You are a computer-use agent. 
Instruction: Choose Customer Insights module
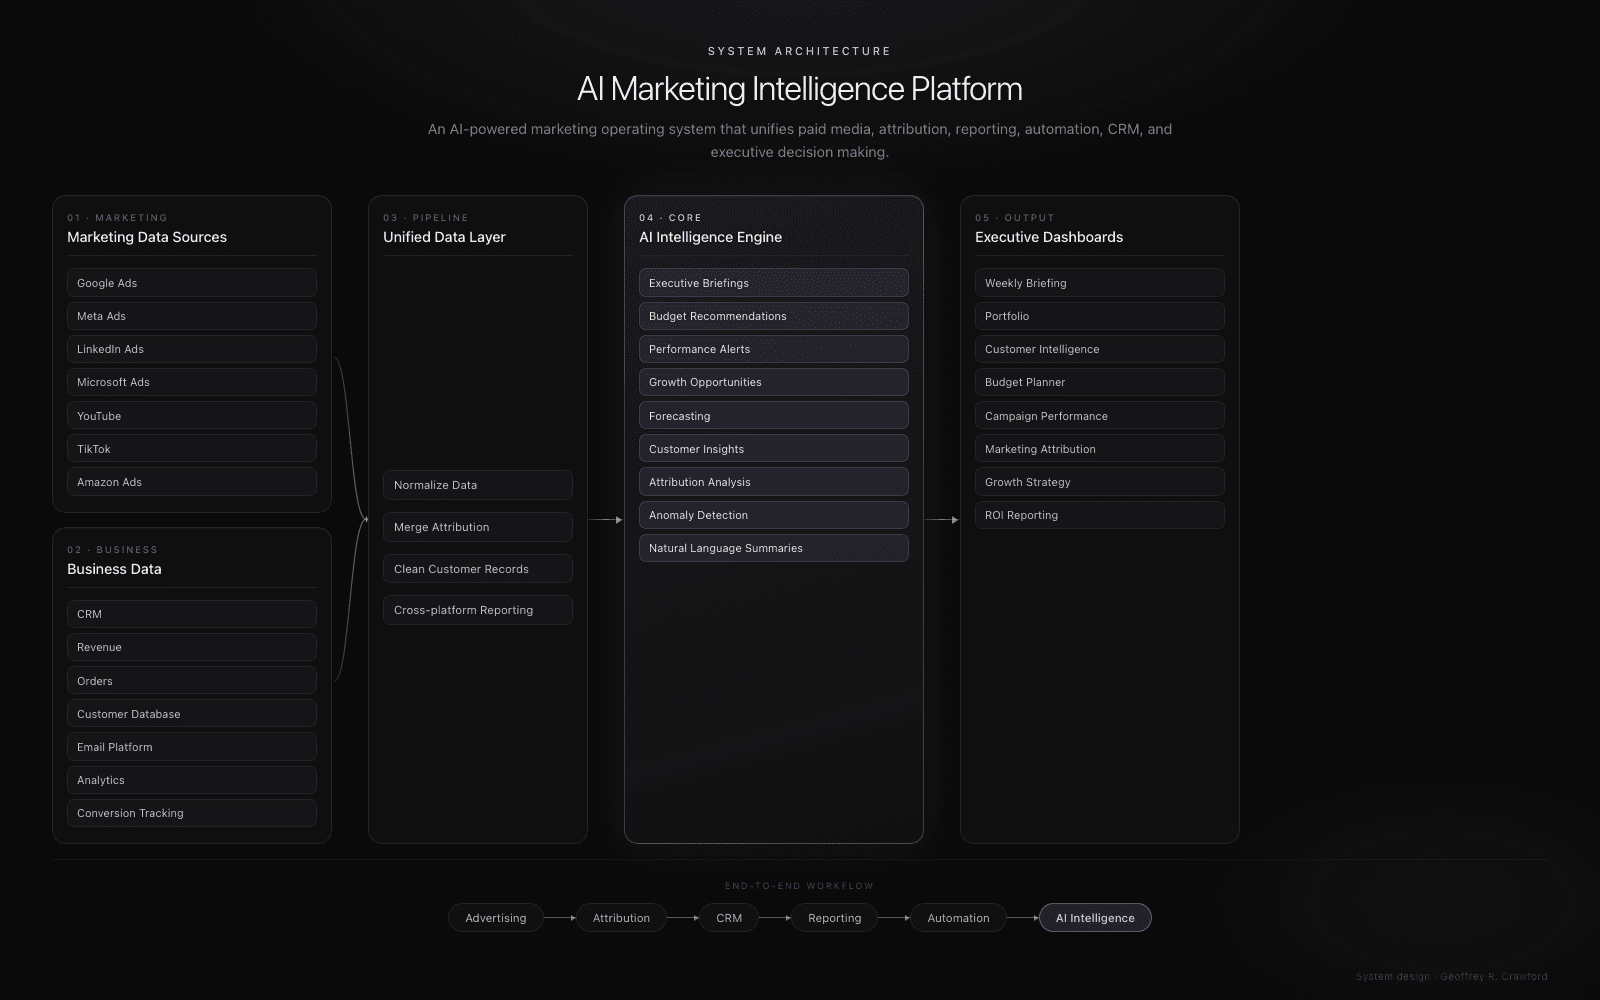click(x=774, y=449)
